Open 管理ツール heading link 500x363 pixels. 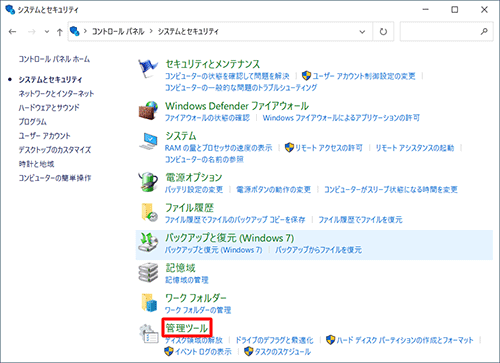[x=187, y=328]
